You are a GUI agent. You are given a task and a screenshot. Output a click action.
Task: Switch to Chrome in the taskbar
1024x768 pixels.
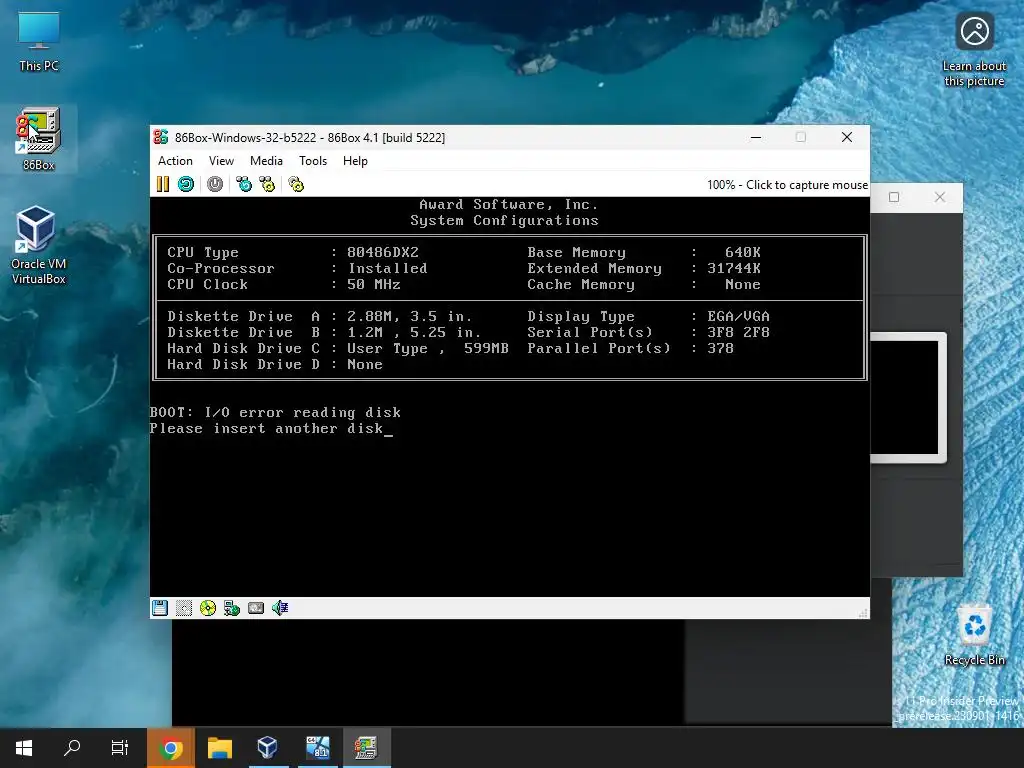[170, 748]
